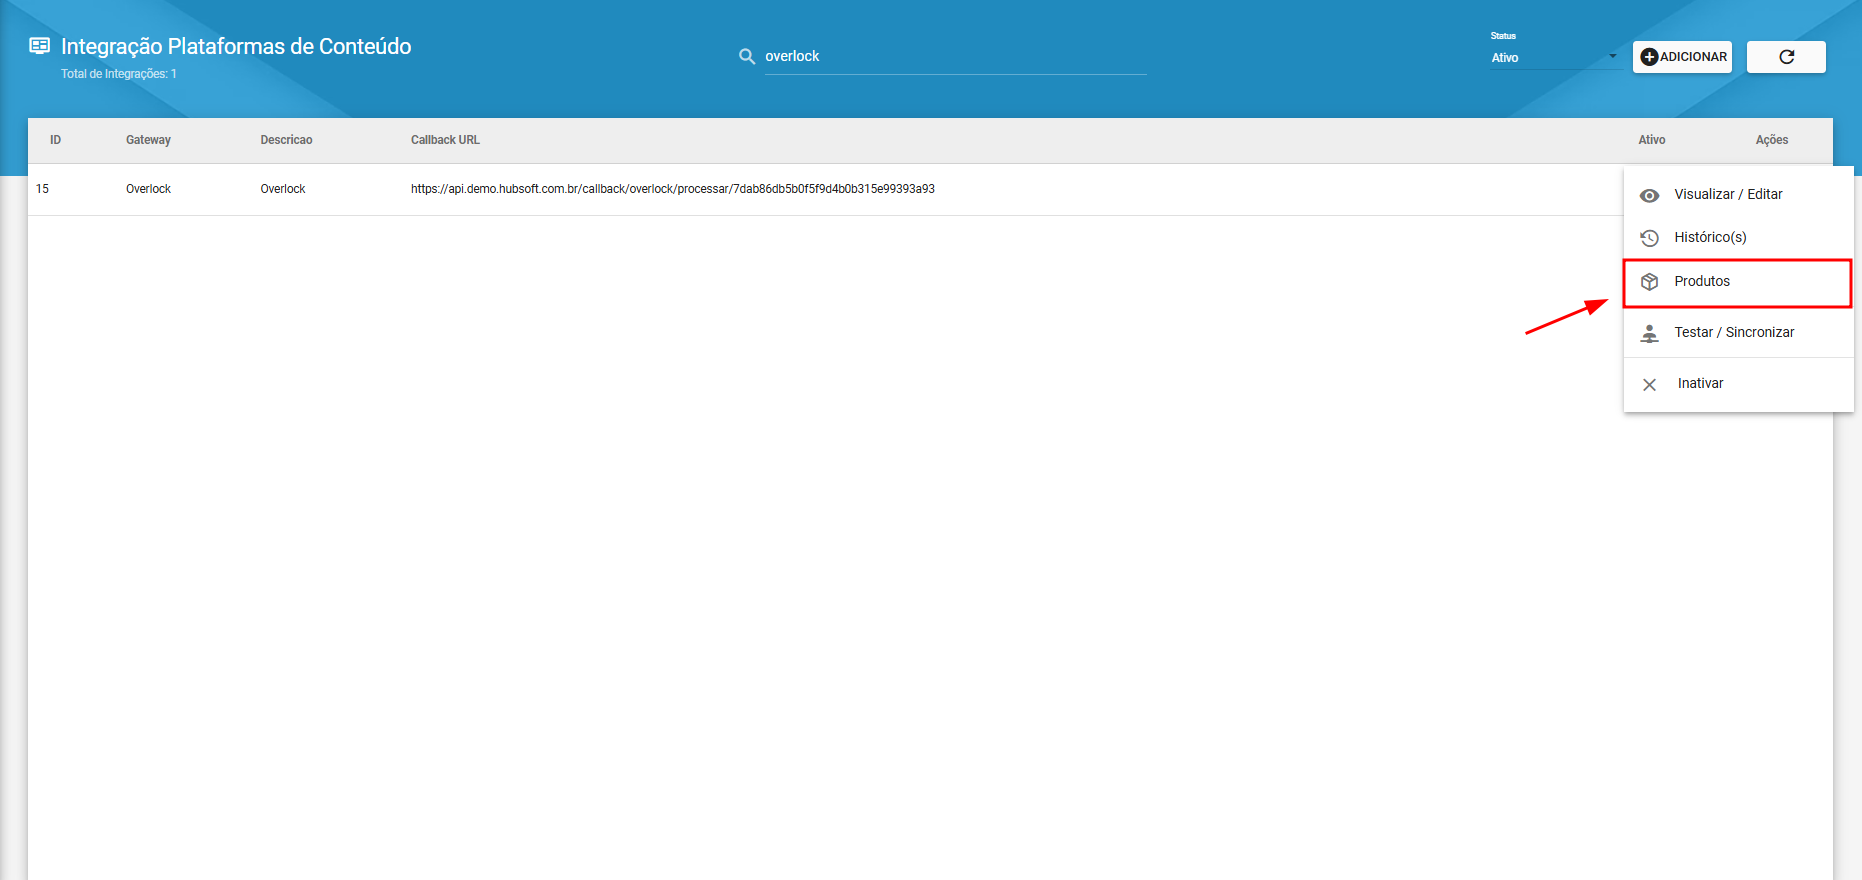Choose Visualizar / Editar from menu
The height and width of the screenshot is (880, 1862).
[x=1738, y=194]
